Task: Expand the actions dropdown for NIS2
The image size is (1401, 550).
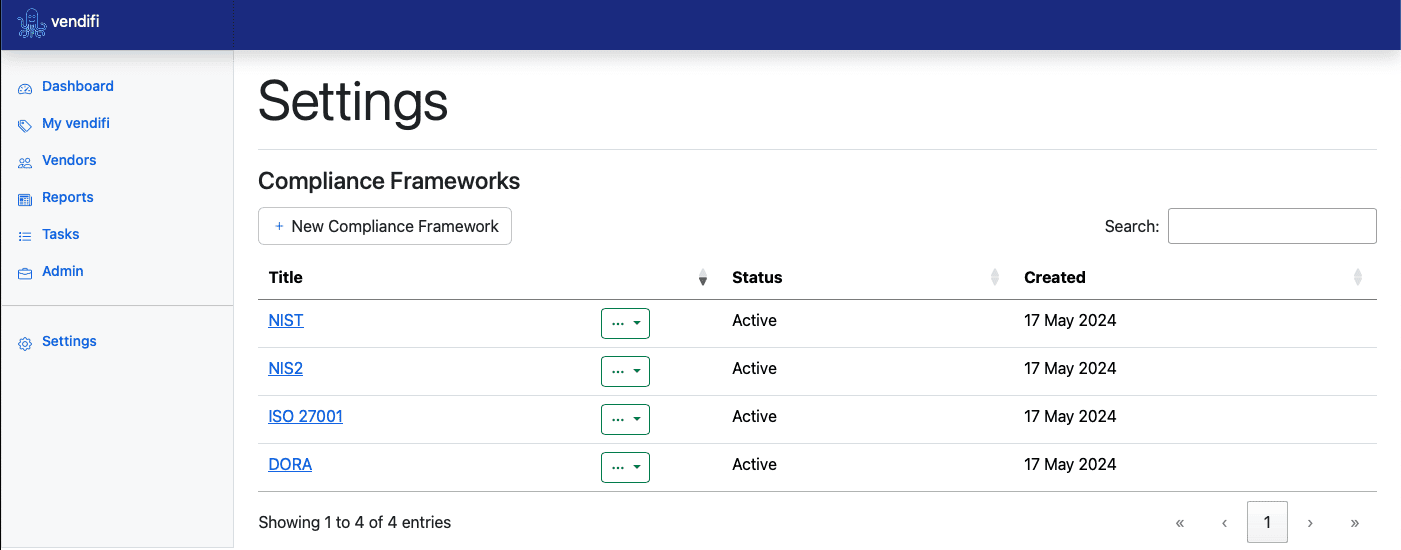Action: coord(625,371)
